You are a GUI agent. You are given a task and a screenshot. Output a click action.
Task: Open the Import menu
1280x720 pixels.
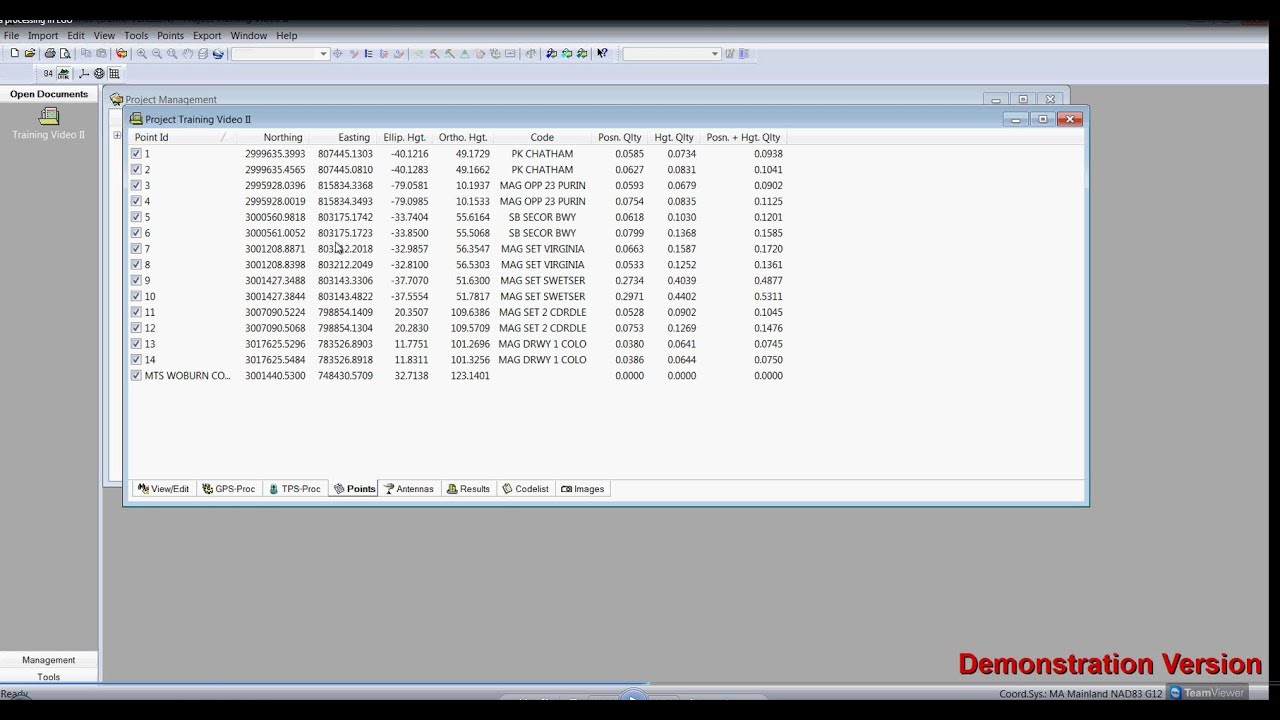pyautogui.click(x=43, y=36)
